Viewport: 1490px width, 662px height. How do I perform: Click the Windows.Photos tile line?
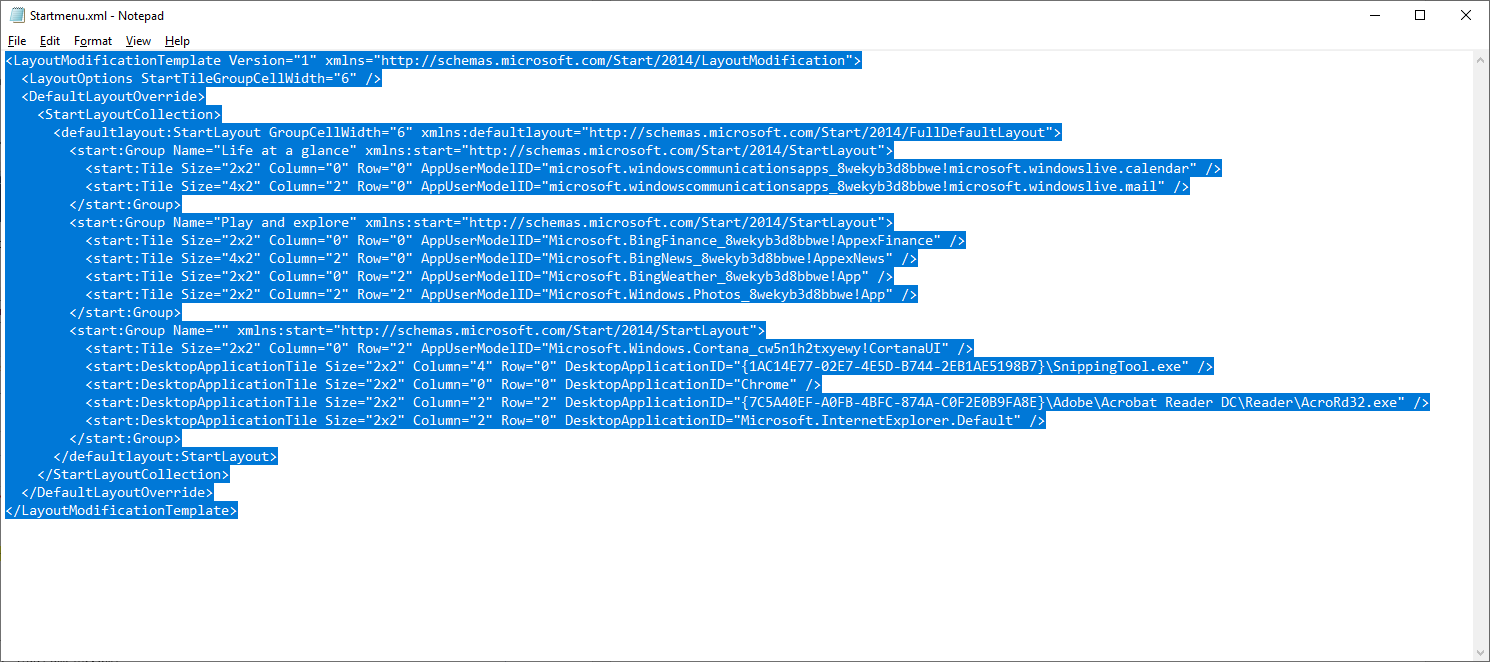501,295
